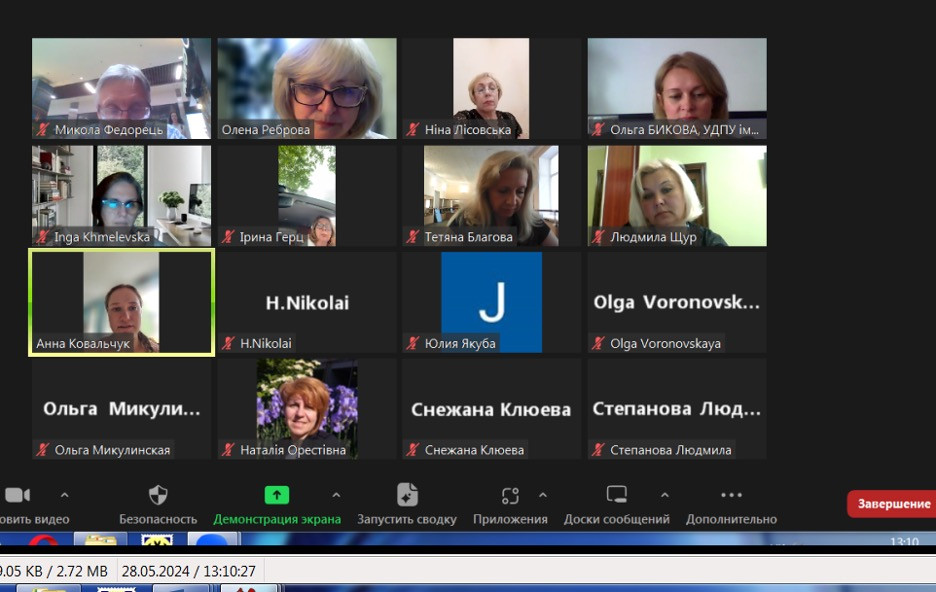Select Снежана Клюева participant tile
This screenshot has width=936, height=592.
(x=492, y=409)
